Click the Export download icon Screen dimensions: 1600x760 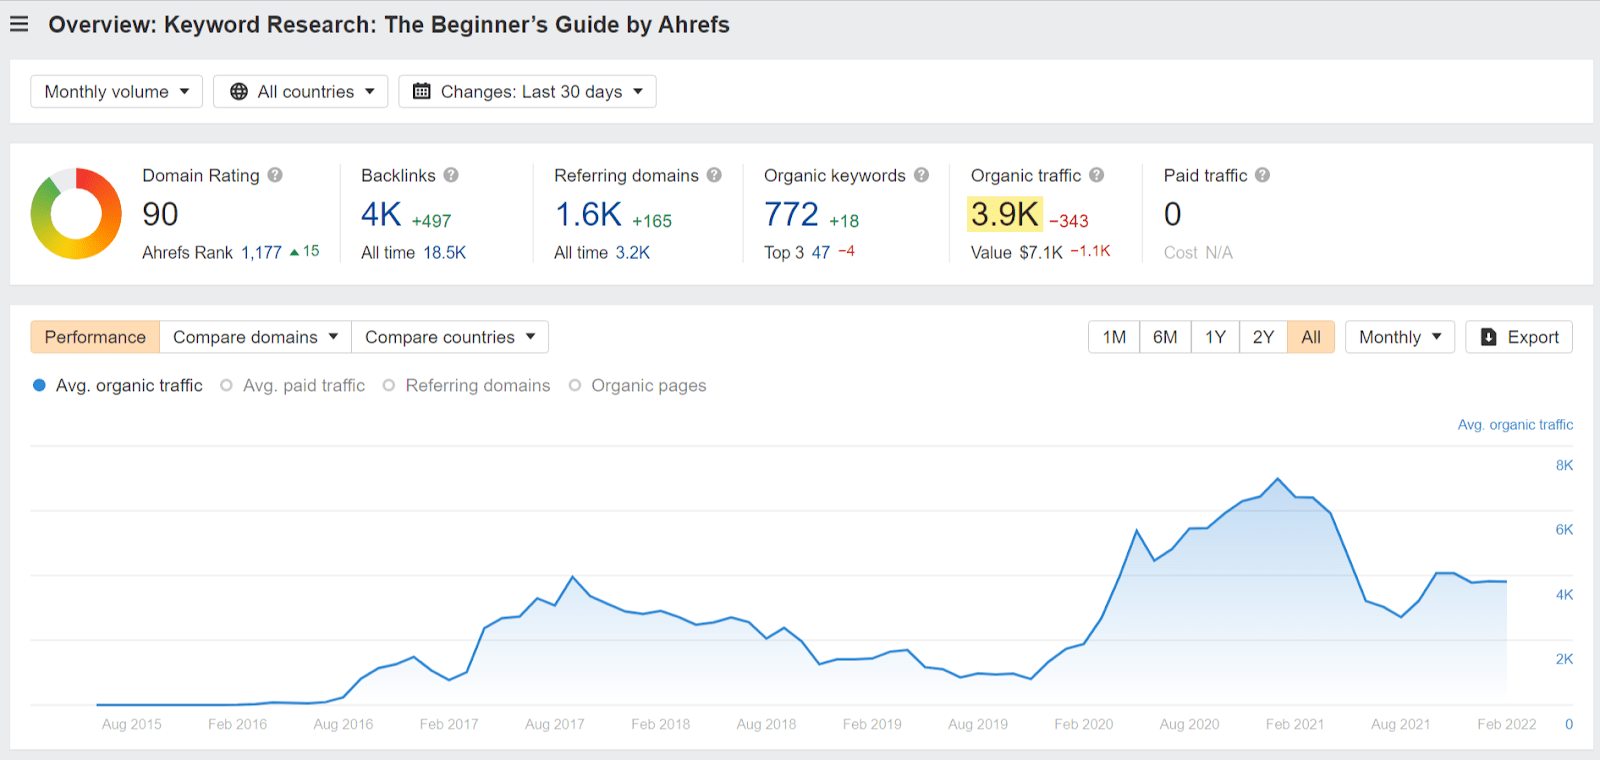pyautogui.click(x=1489, y=337)
